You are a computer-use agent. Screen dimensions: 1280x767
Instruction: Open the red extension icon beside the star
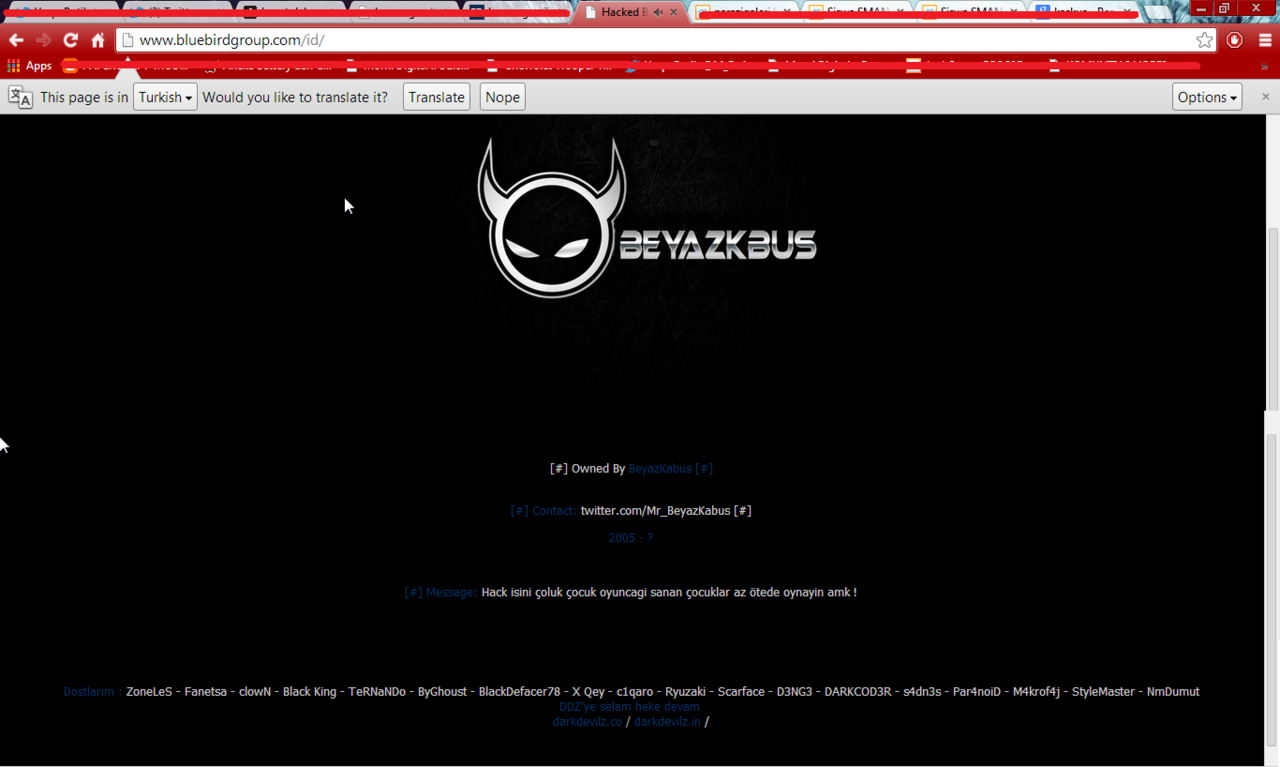point(1235,40)
